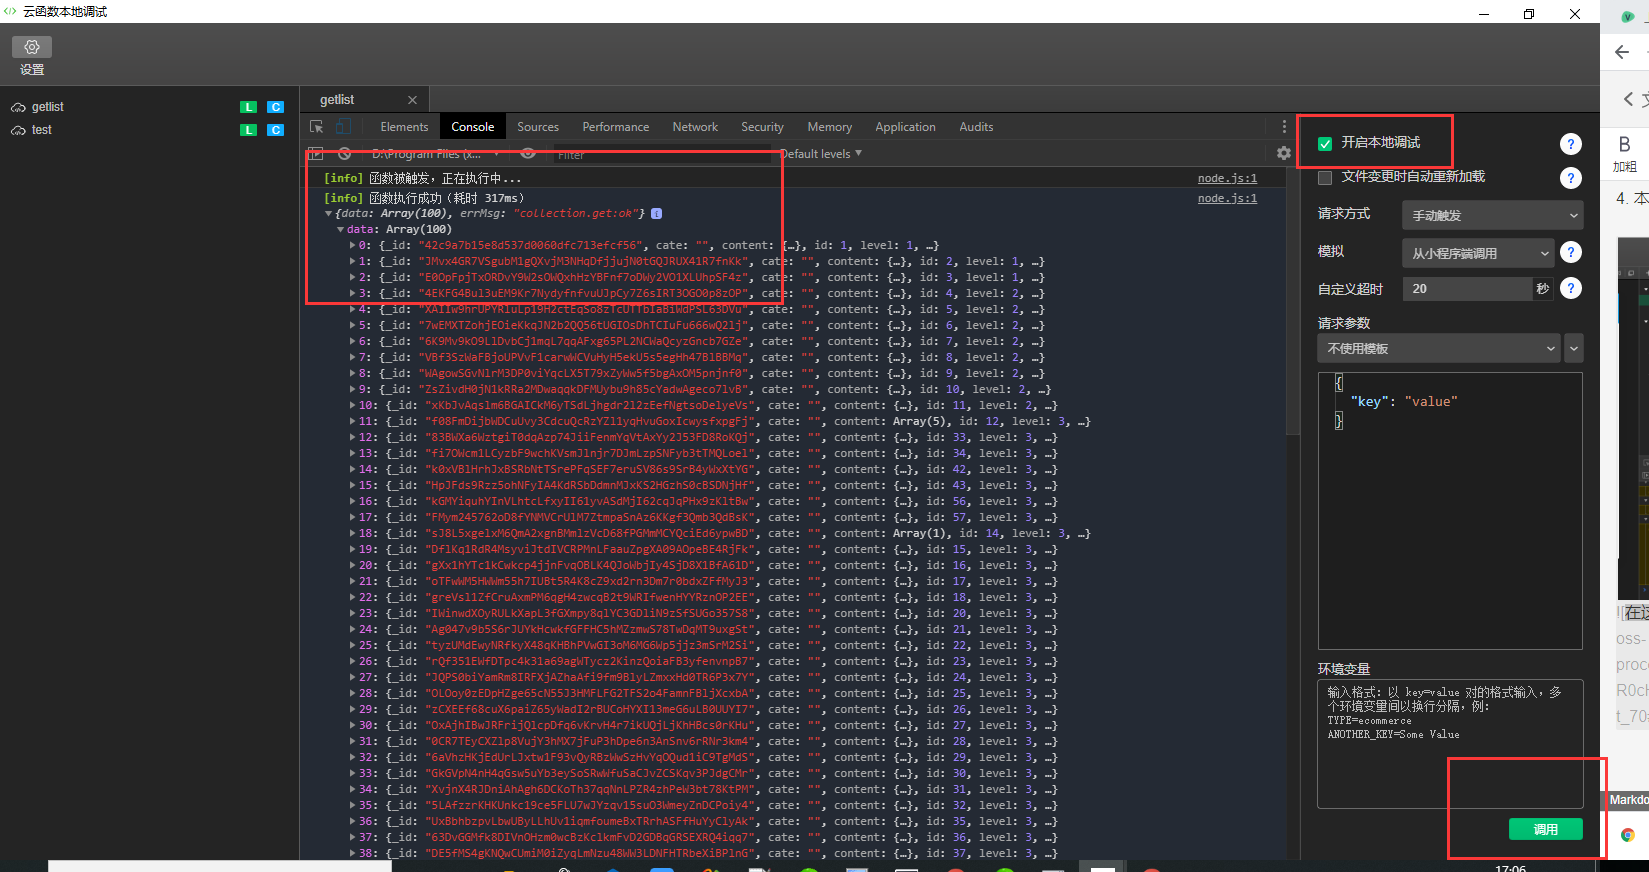1649x872 pixels.
Task: Open help for 模拟 option
Action: click(x=1571, y=252)
